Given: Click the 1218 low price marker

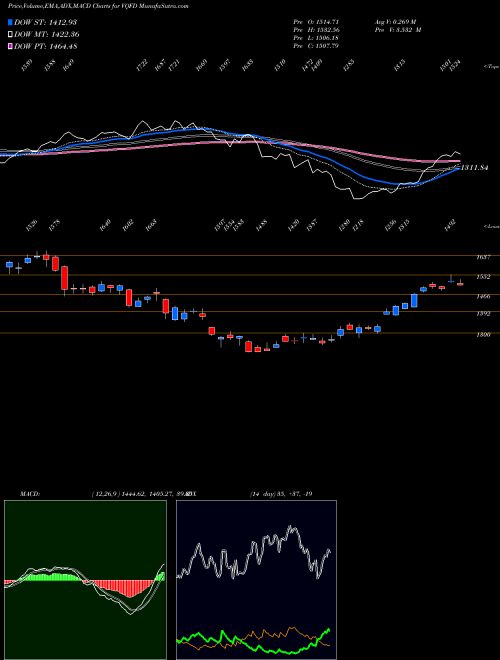Looking at the screenshot, I should tap(358, 225).
